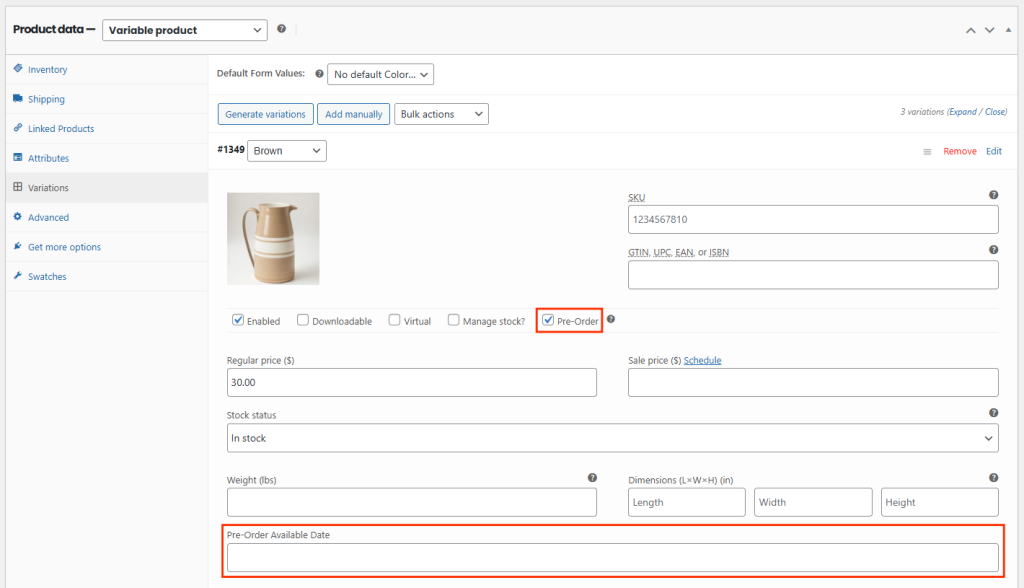The height and width of the screenshot is (588, 1024).
Task: Uncheck the Enabled checkbox
Action: [238, 320]
